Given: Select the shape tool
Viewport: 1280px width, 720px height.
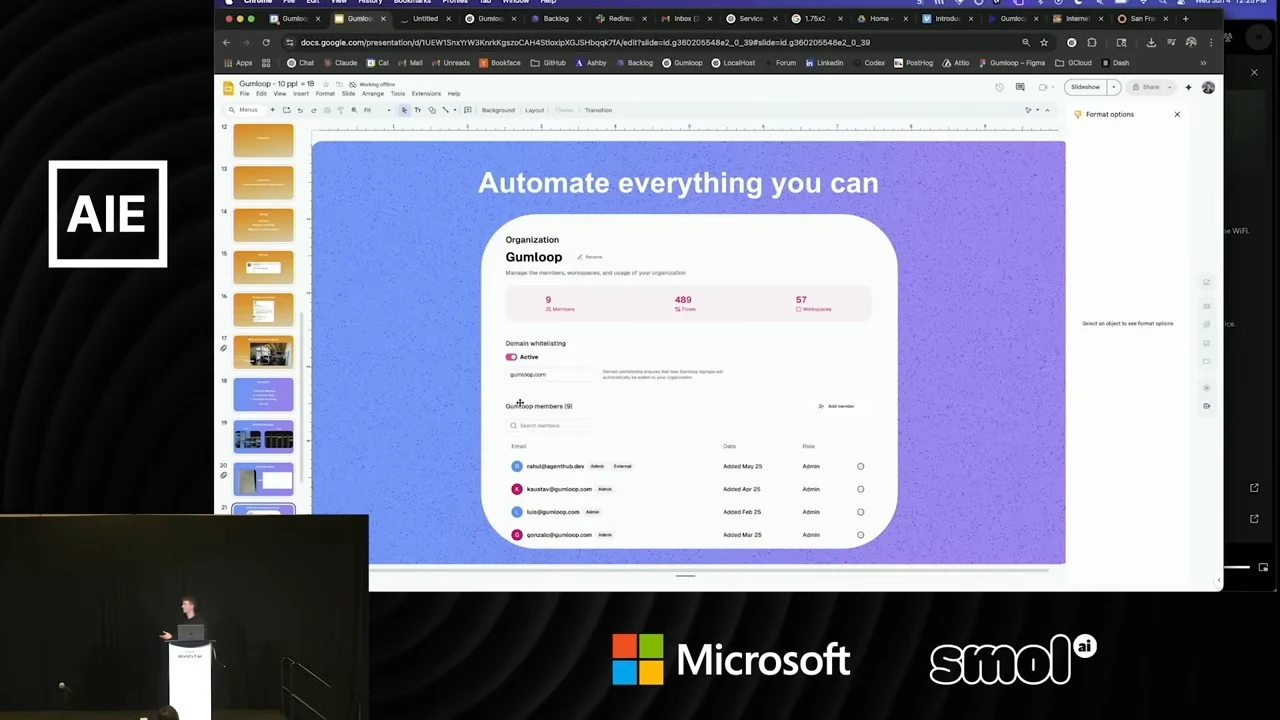Looking at the screenshot, I should click(x=432, y=110).
